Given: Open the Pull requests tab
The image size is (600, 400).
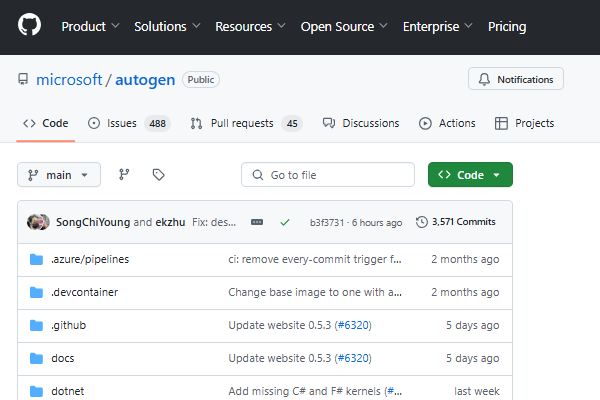Looking at the screenshot, I should click(246, 123).
